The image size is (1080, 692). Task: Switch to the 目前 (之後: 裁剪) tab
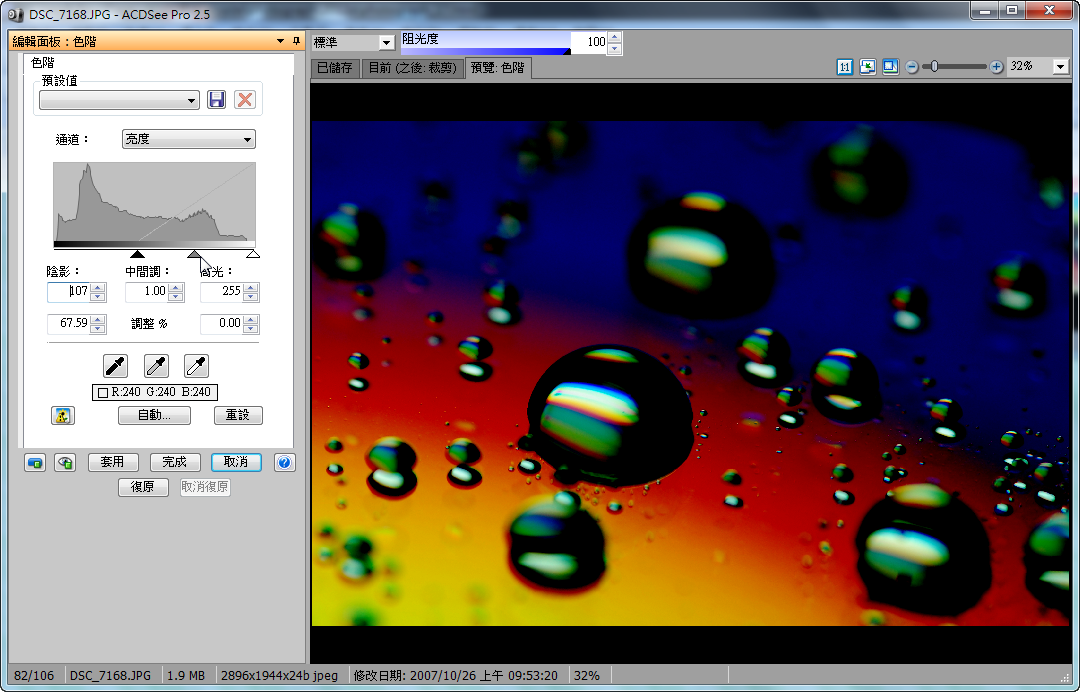tap(412, 68)
